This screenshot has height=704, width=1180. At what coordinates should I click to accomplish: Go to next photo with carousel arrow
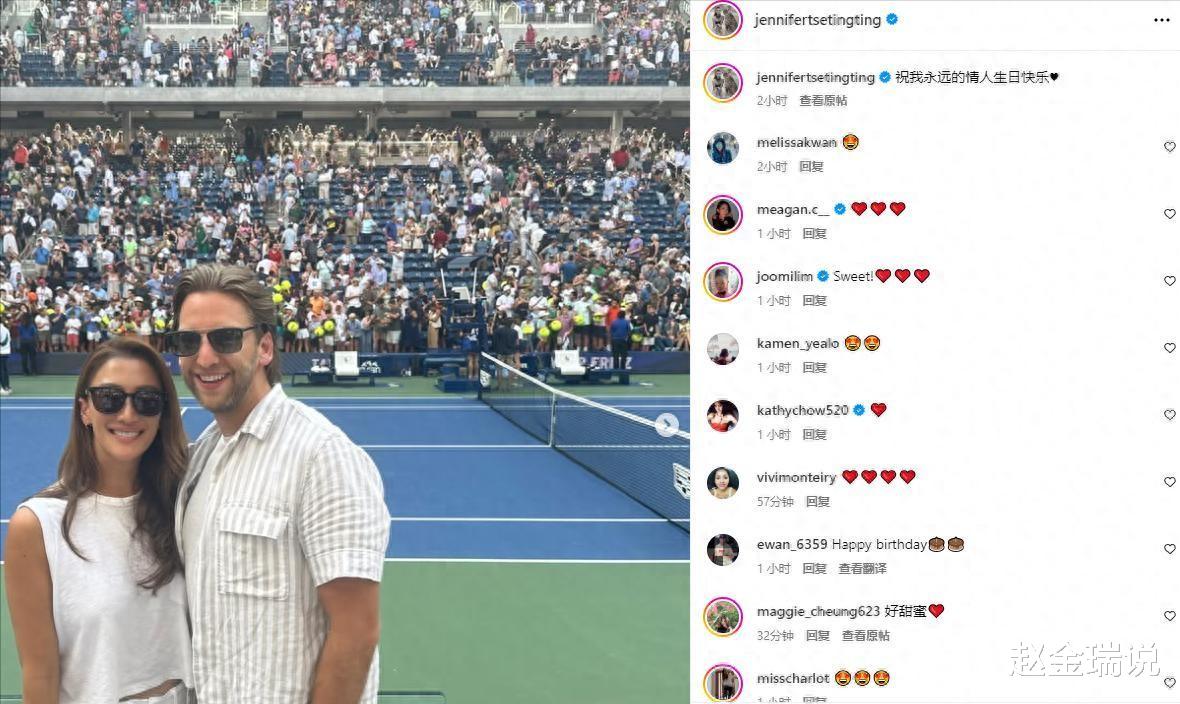[x=667, y=425]
